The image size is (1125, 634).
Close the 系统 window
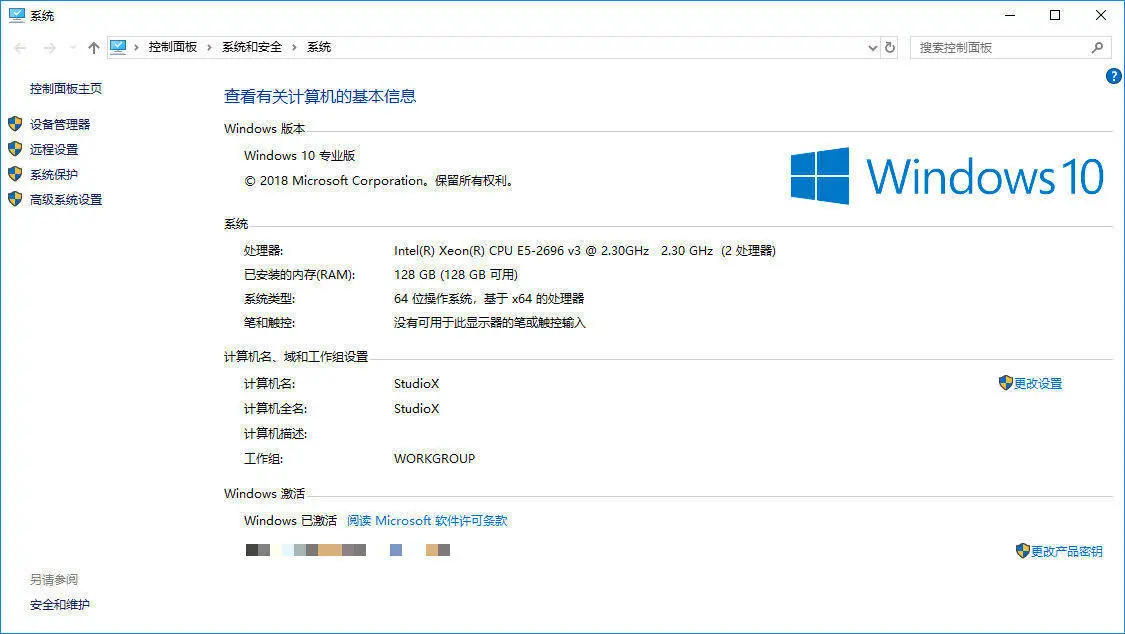click(x=1101, y=15)
